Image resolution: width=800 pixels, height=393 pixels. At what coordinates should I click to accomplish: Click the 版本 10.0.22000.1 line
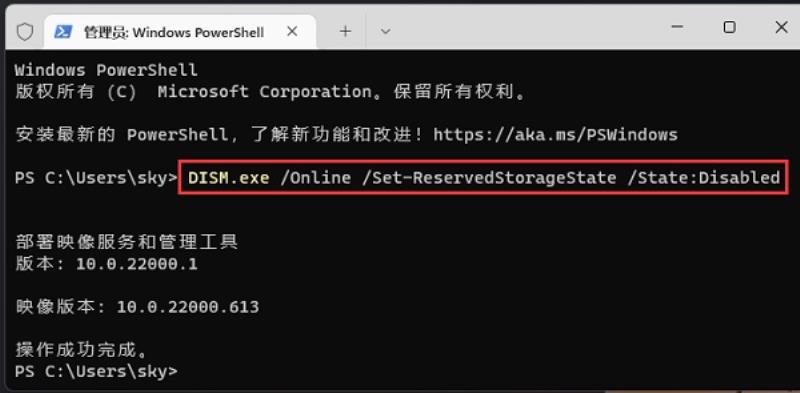click(x=106, y=264)
